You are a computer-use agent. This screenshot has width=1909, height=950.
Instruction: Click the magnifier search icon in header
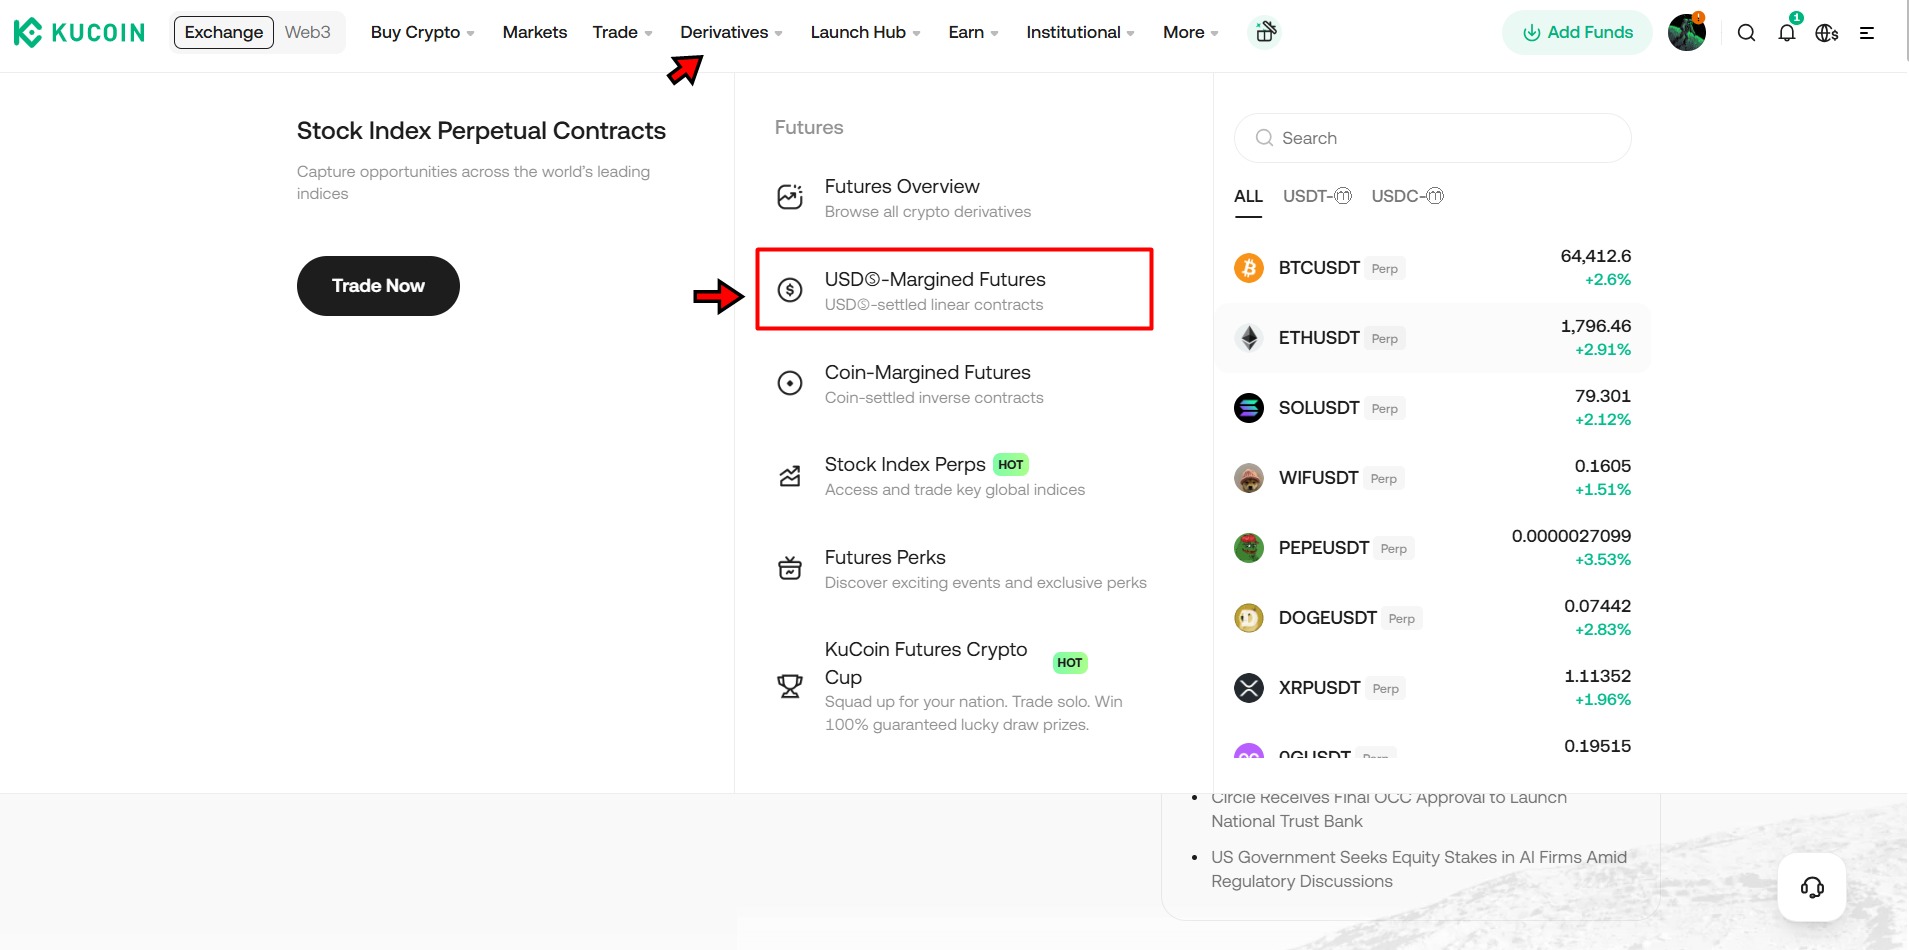pos(1746,33)
